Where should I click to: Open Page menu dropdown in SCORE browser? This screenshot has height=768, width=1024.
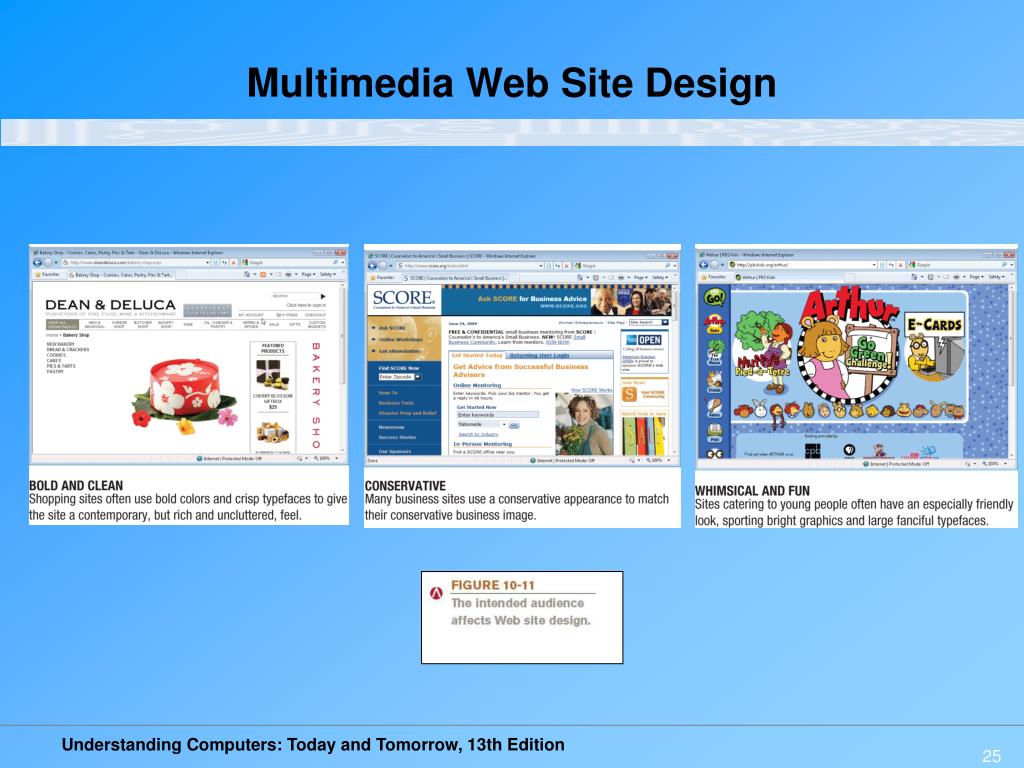640,278
